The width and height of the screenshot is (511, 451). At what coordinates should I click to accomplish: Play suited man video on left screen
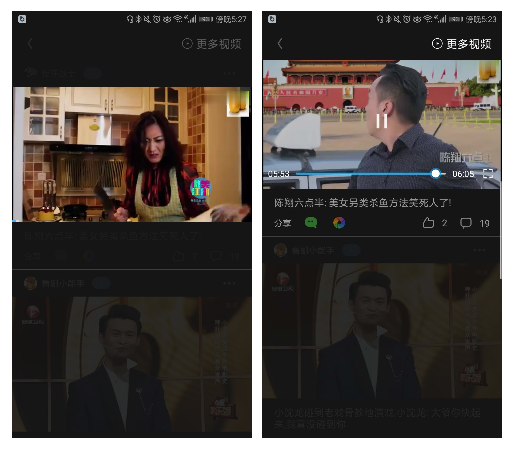(x=132, y=364)
